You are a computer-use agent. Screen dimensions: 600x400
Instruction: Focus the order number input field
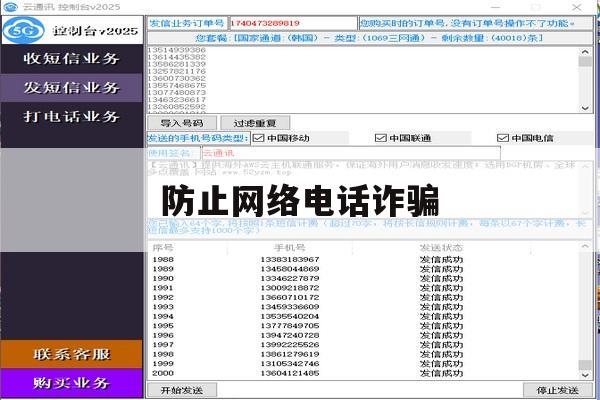(293, 23)
